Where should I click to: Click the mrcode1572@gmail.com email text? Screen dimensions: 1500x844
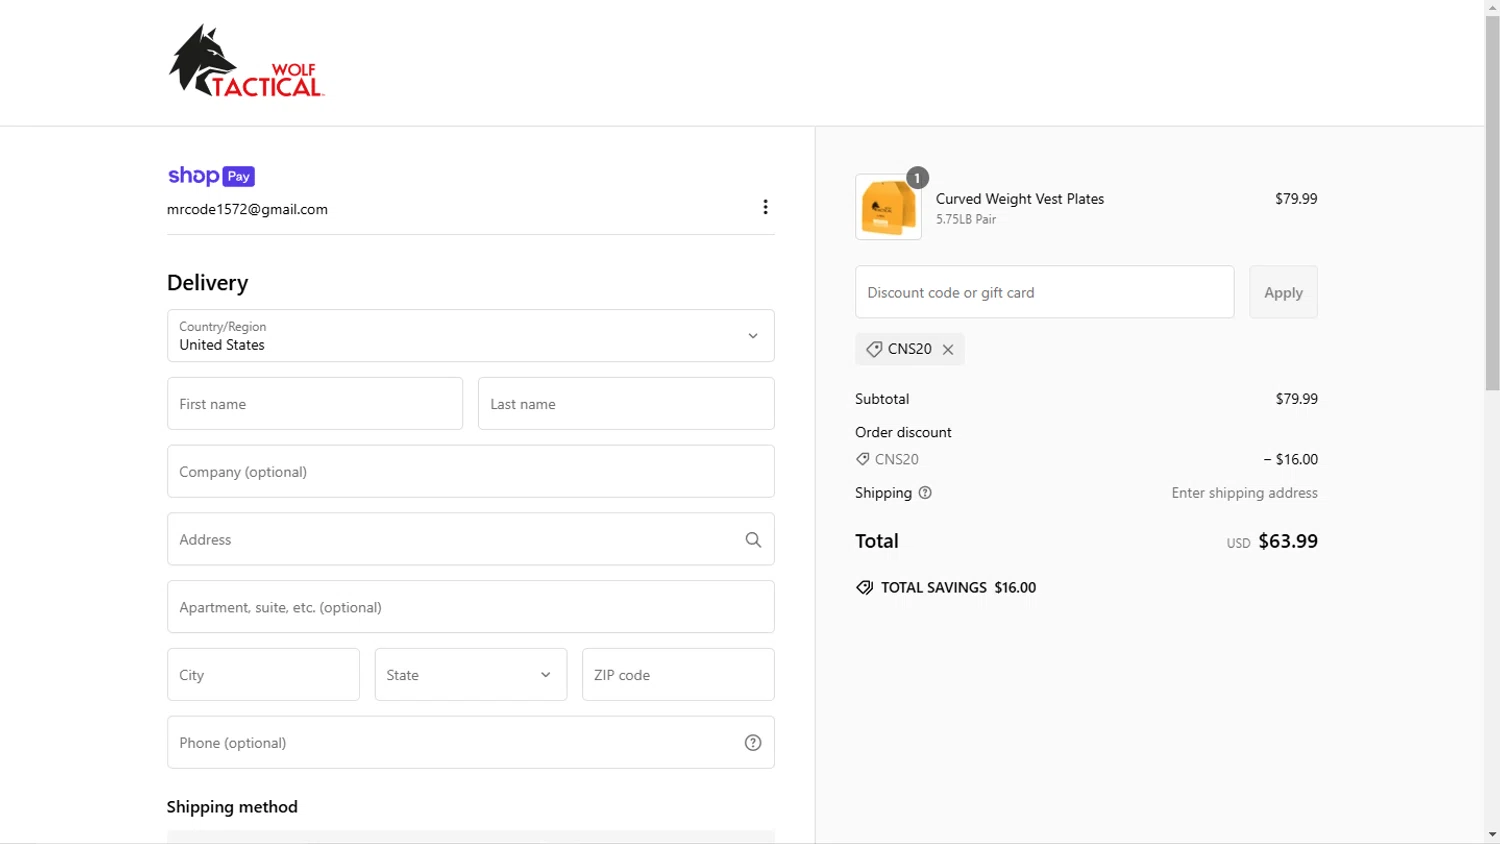click(x=247, y=210)
